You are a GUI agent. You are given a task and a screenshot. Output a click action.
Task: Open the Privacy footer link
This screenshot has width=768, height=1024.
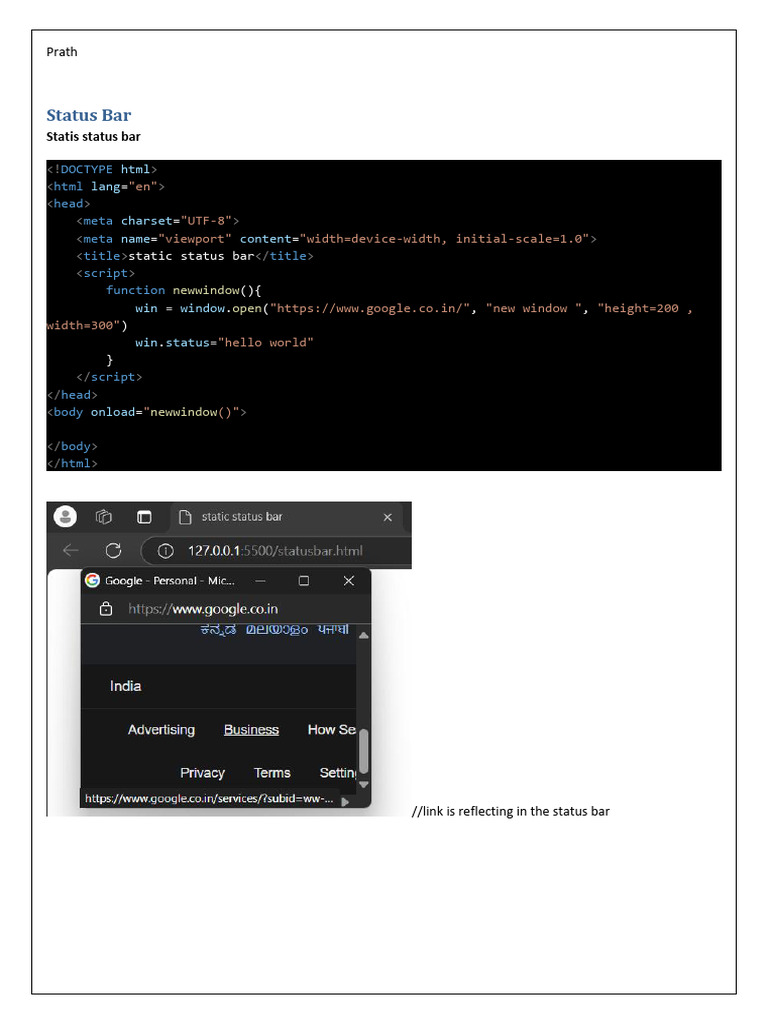pyautogui.click(x=202, y=773)
